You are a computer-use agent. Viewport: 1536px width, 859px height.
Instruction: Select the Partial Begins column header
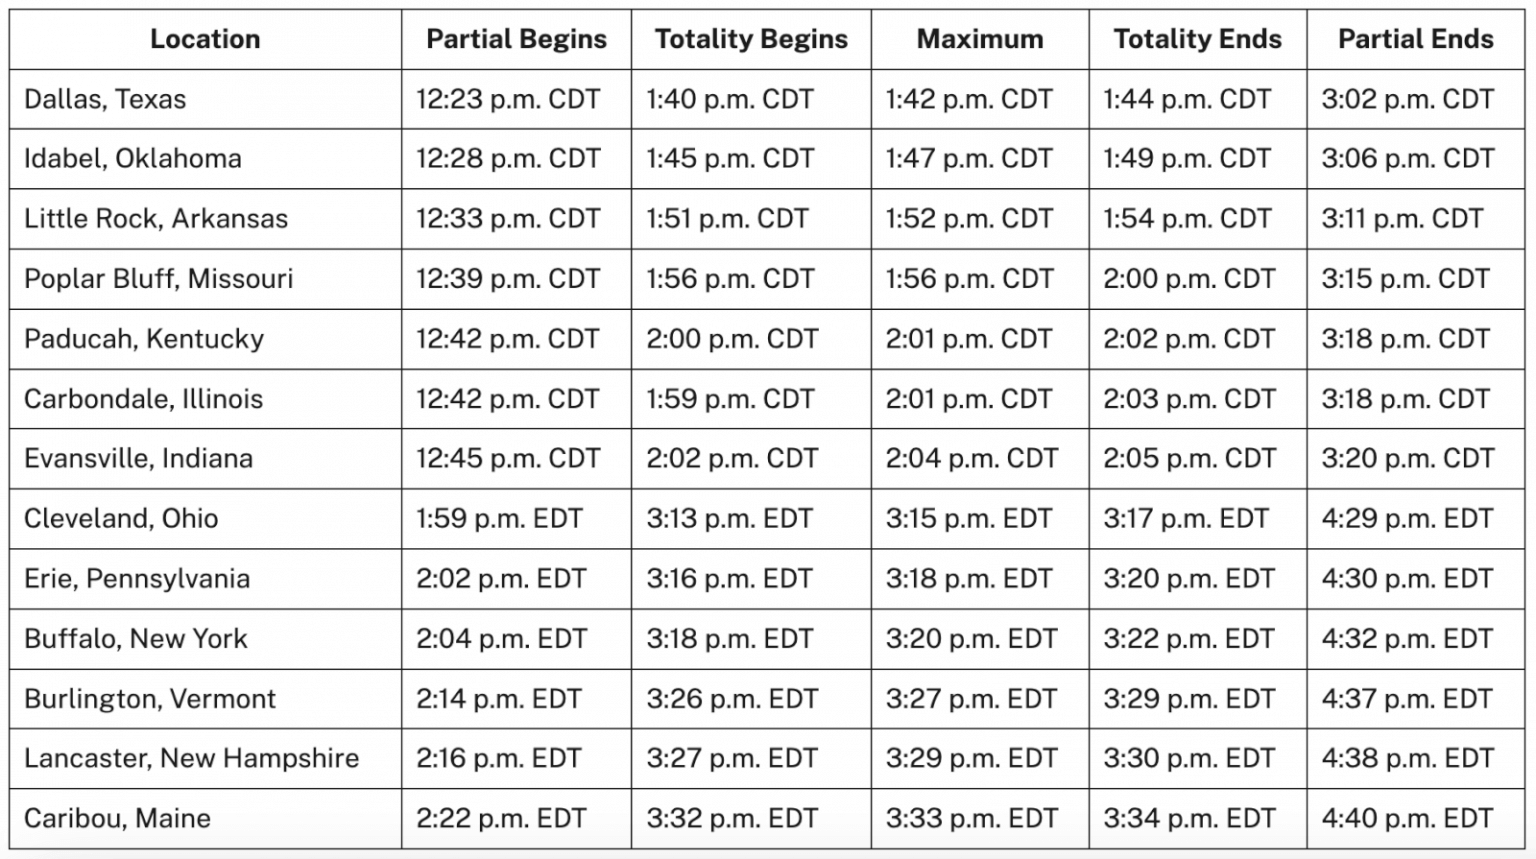tap(516, 39)
